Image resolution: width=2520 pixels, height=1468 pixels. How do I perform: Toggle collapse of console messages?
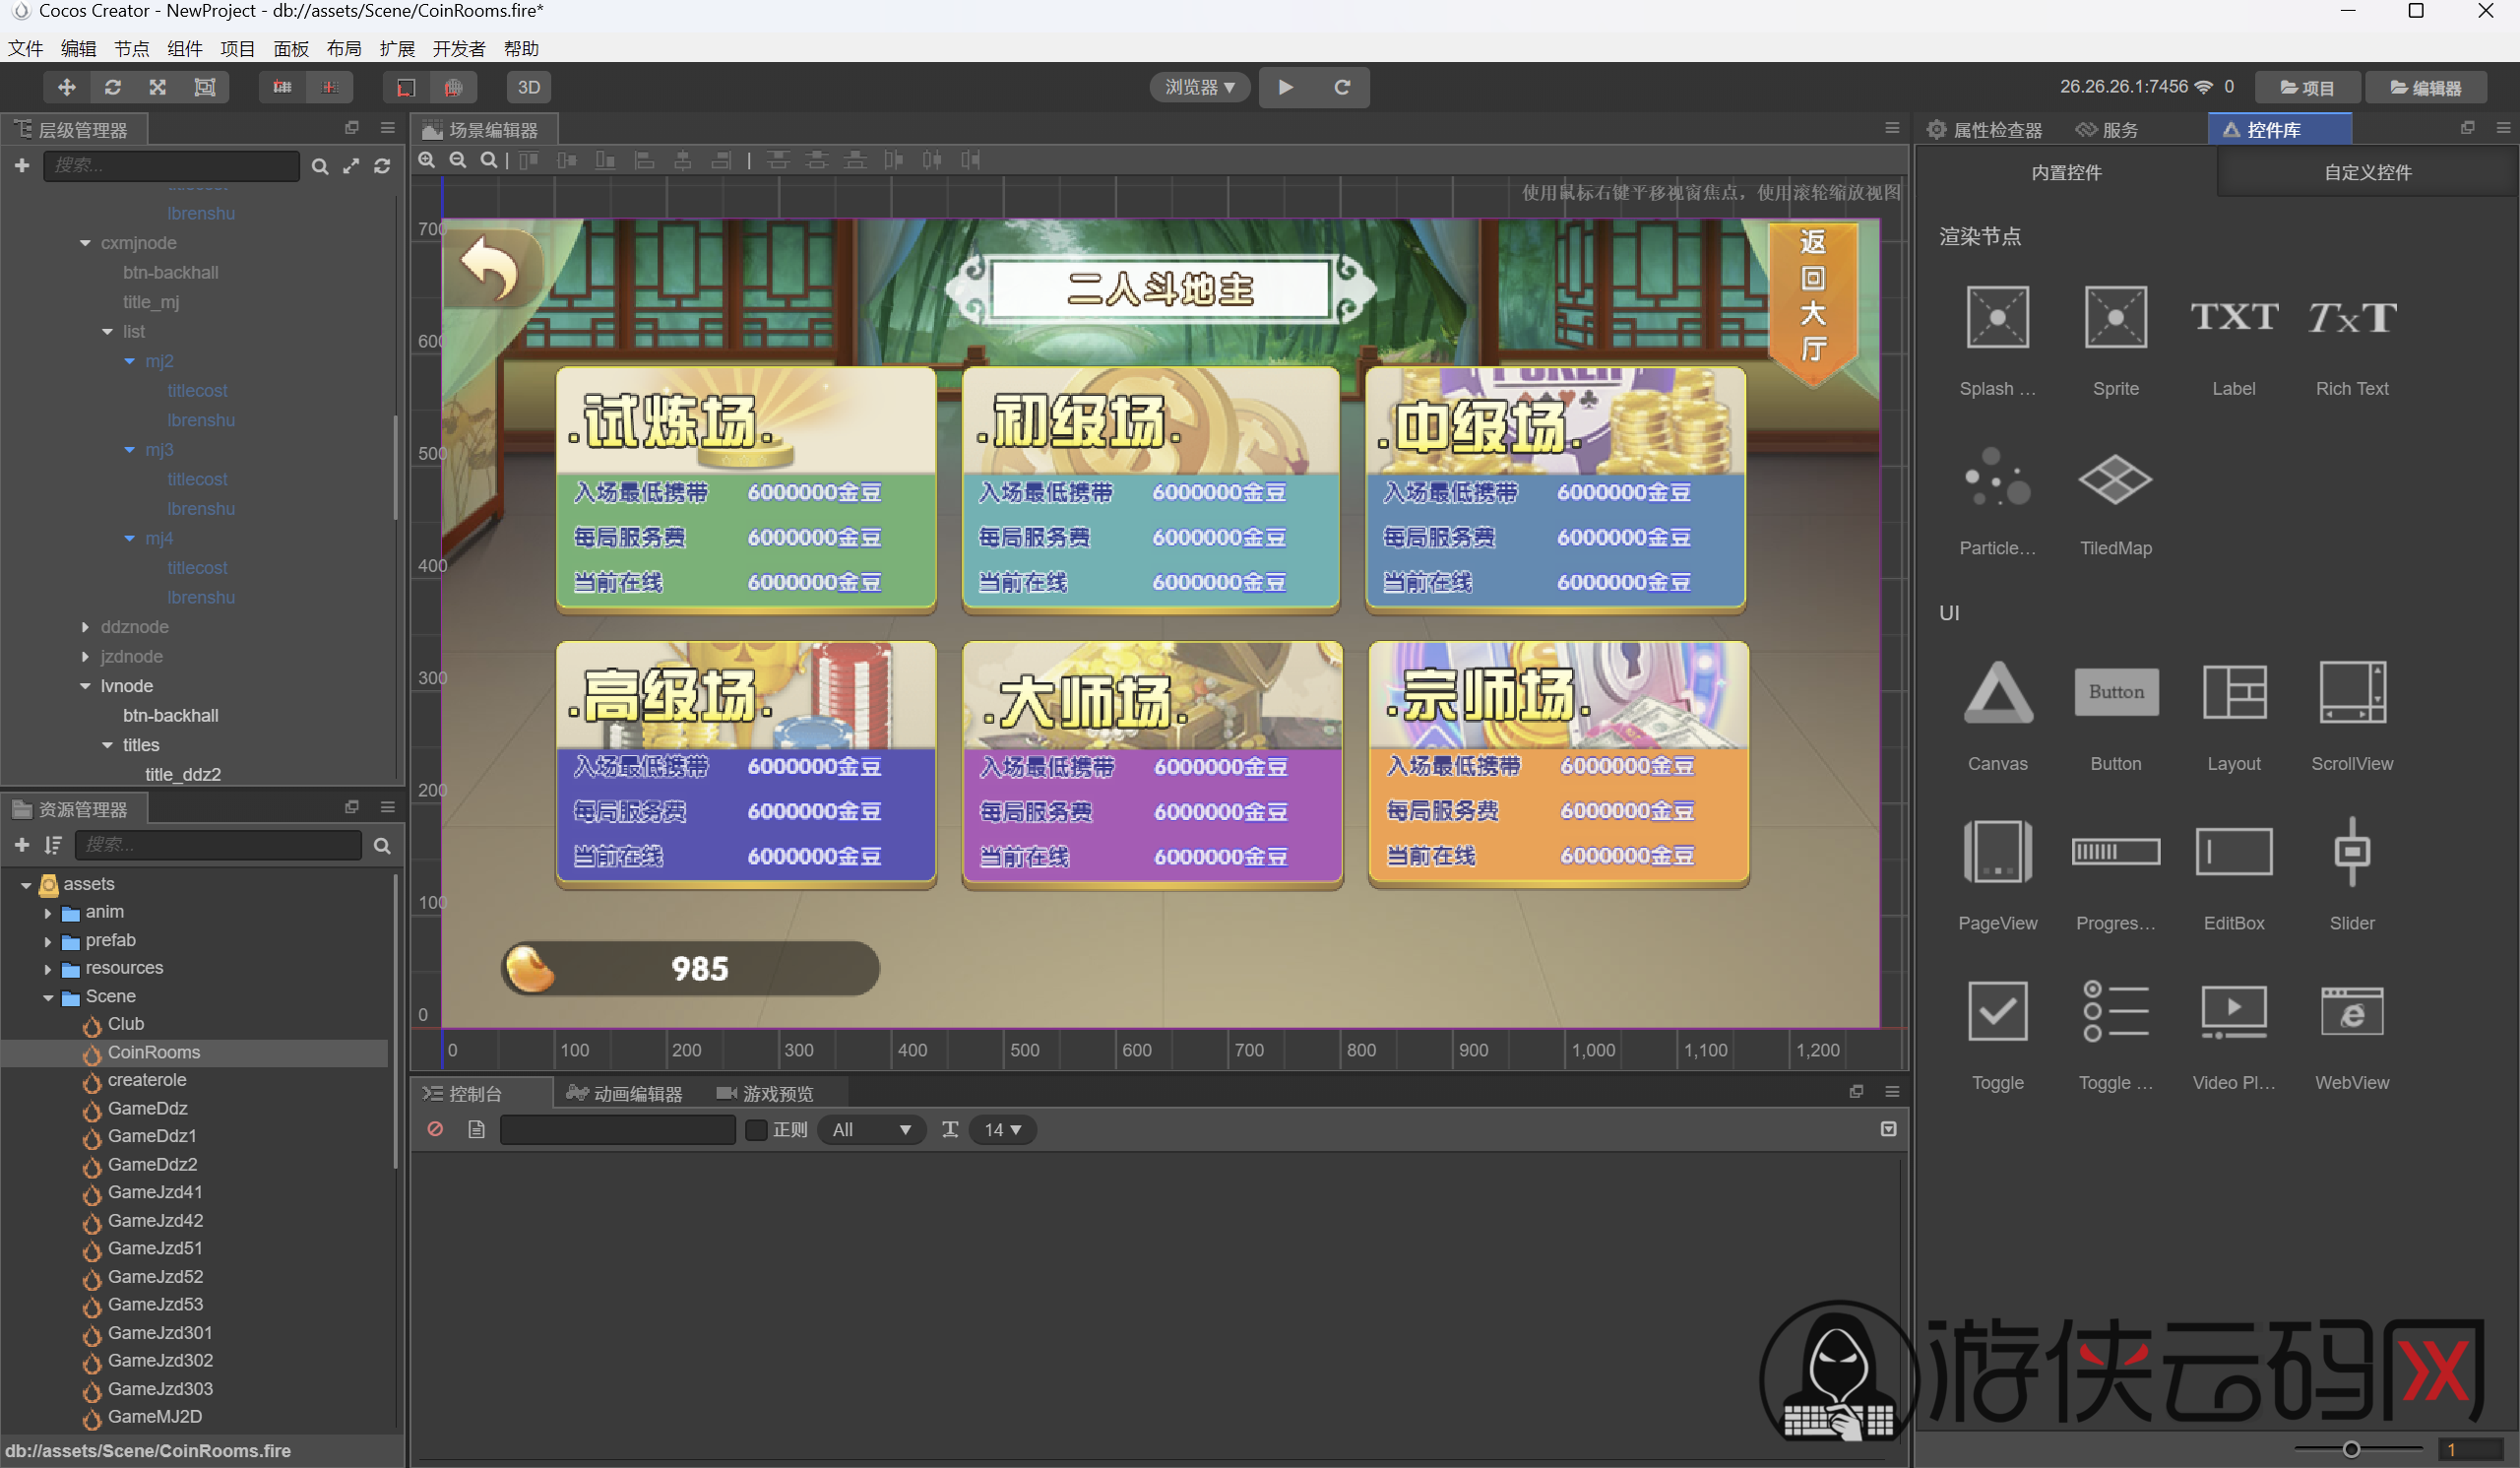[x=1888, y=1129]
